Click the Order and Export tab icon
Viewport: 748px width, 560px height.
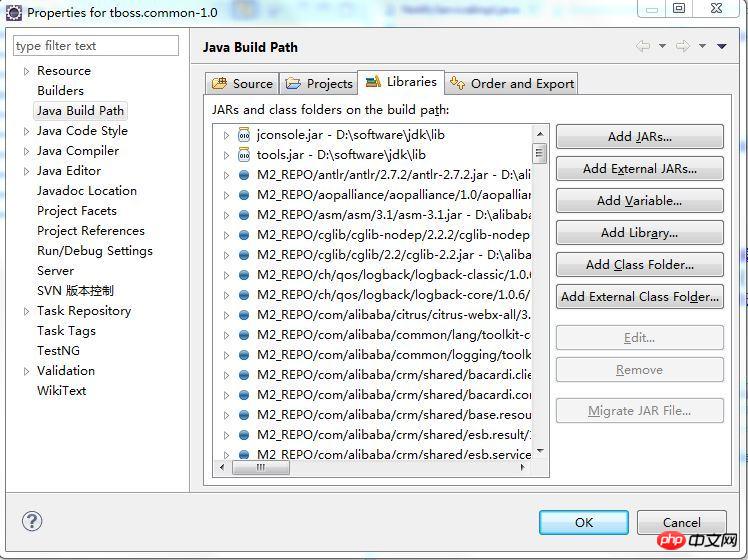click(458, 84)
